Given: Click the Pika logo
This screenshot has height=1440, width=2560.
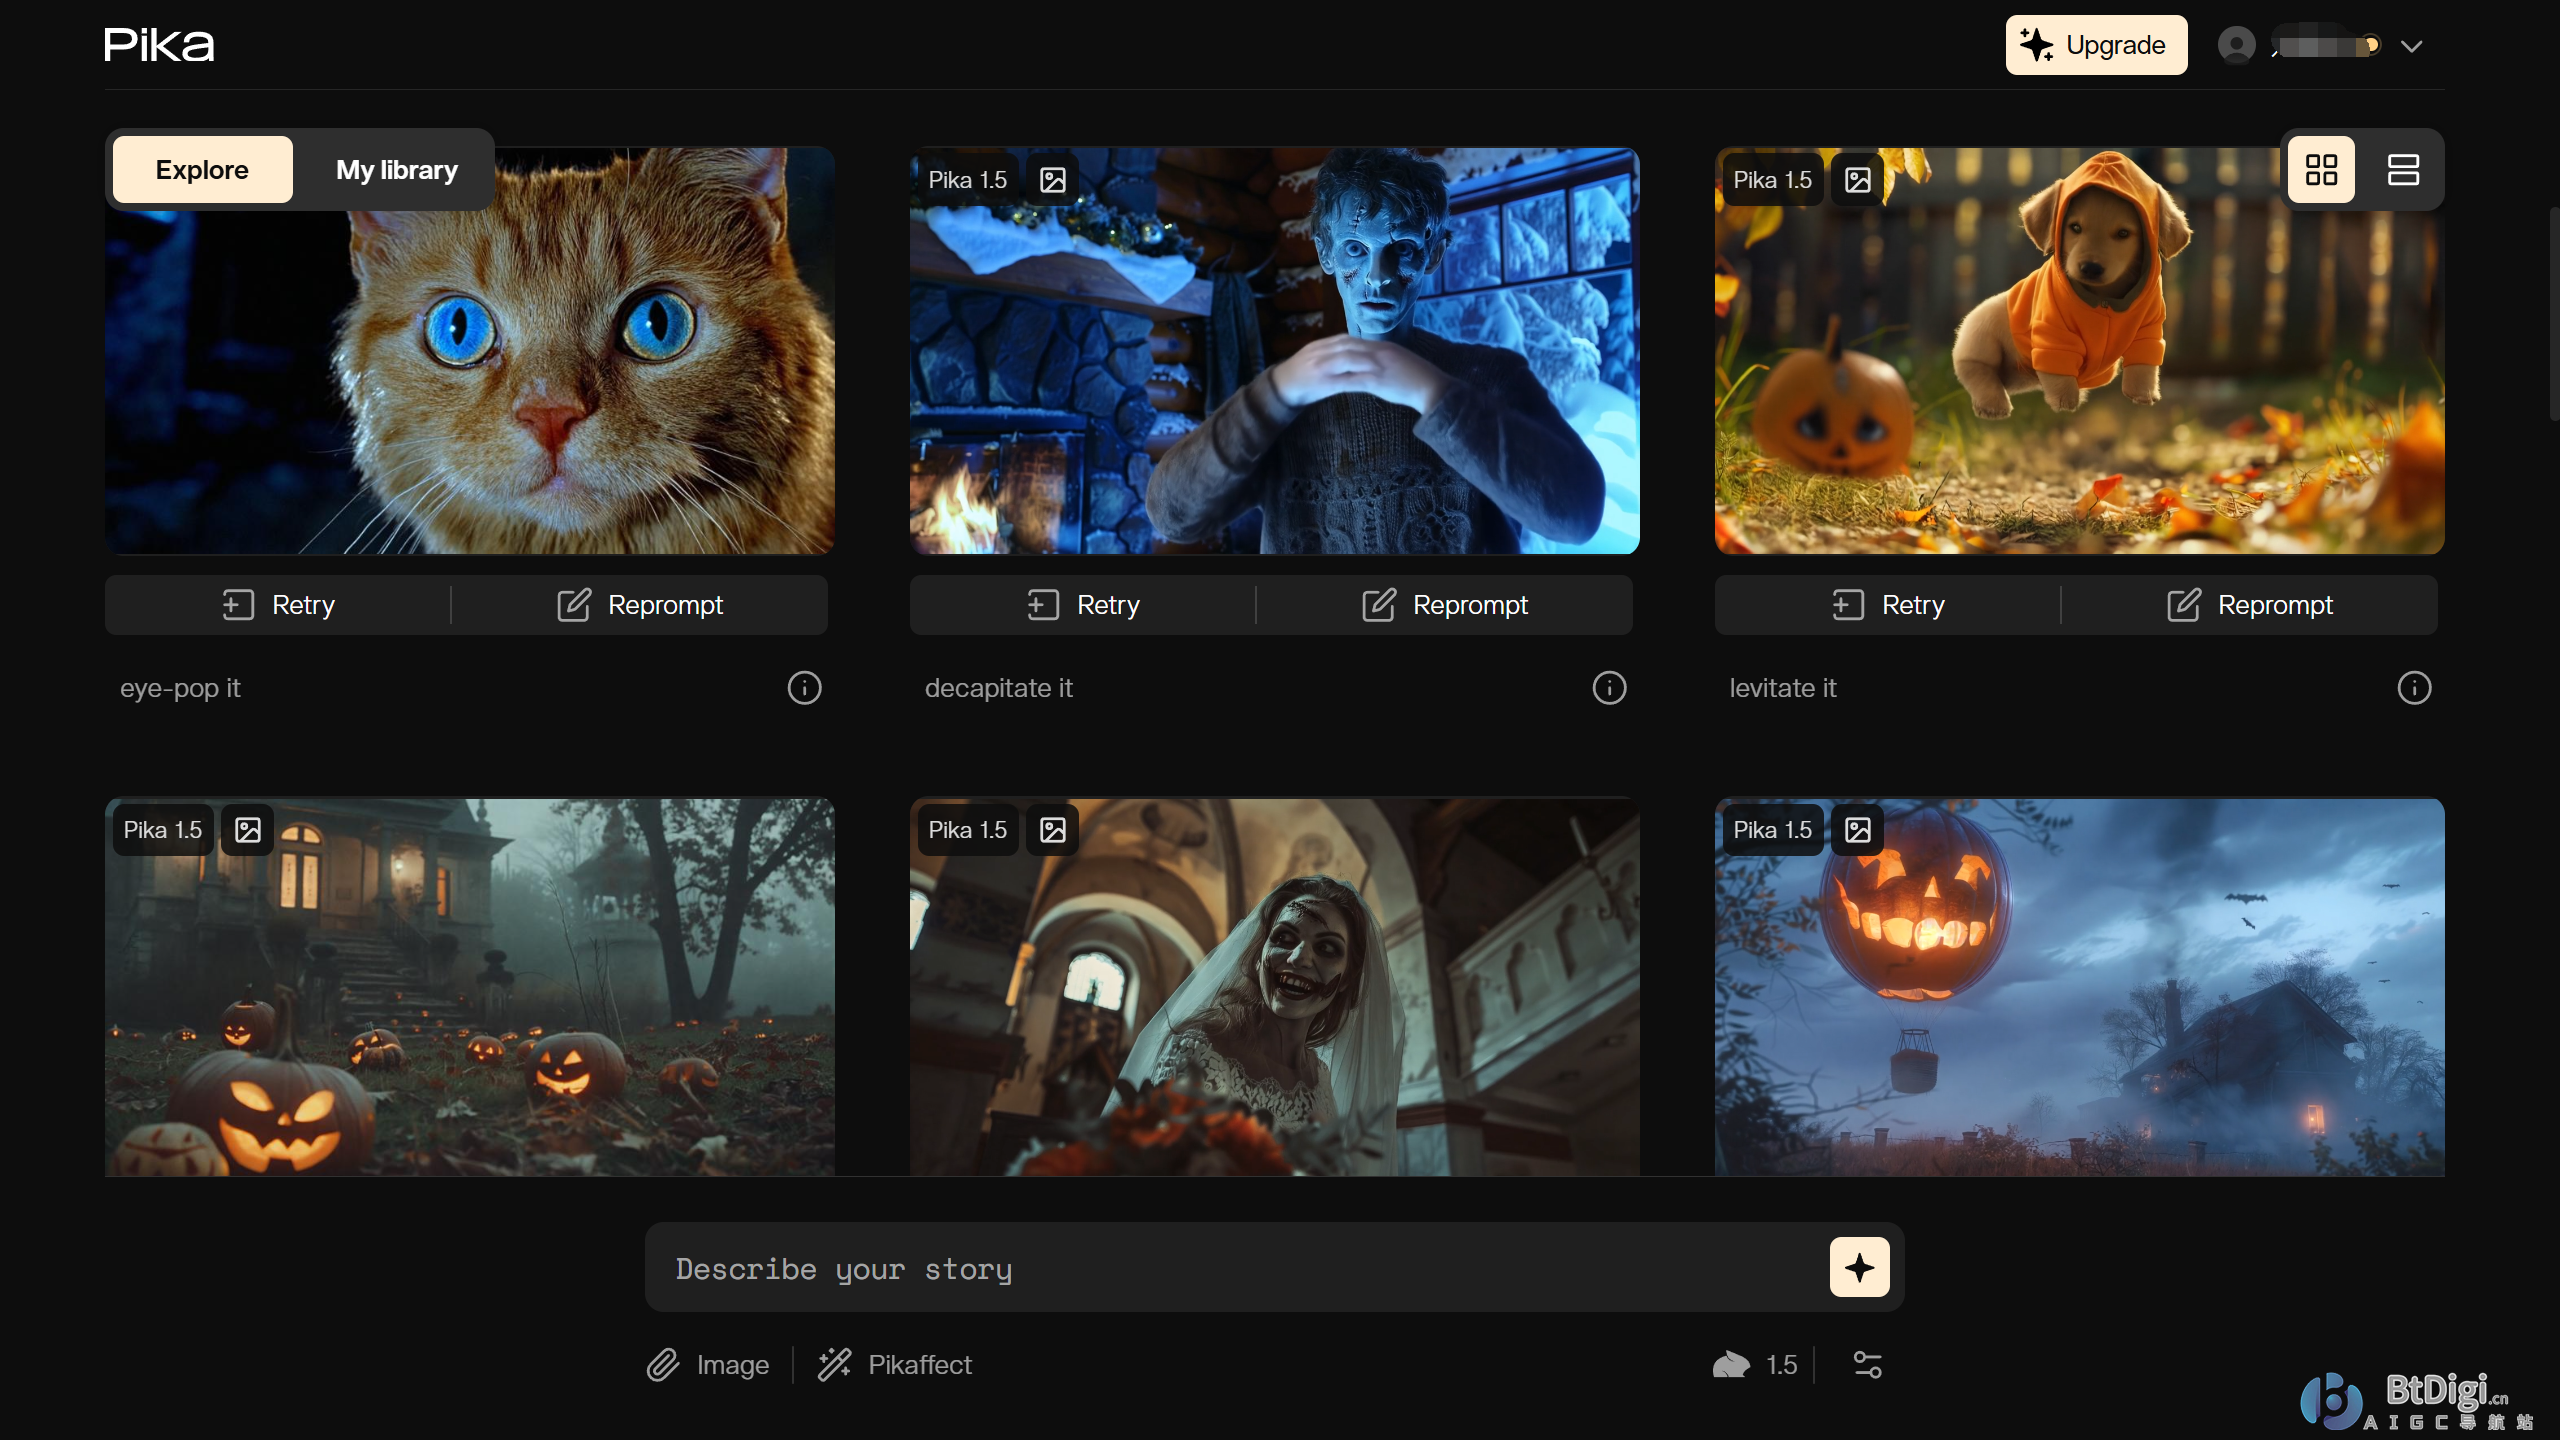Looking at the screenshot, I should [x=159, y=45].
